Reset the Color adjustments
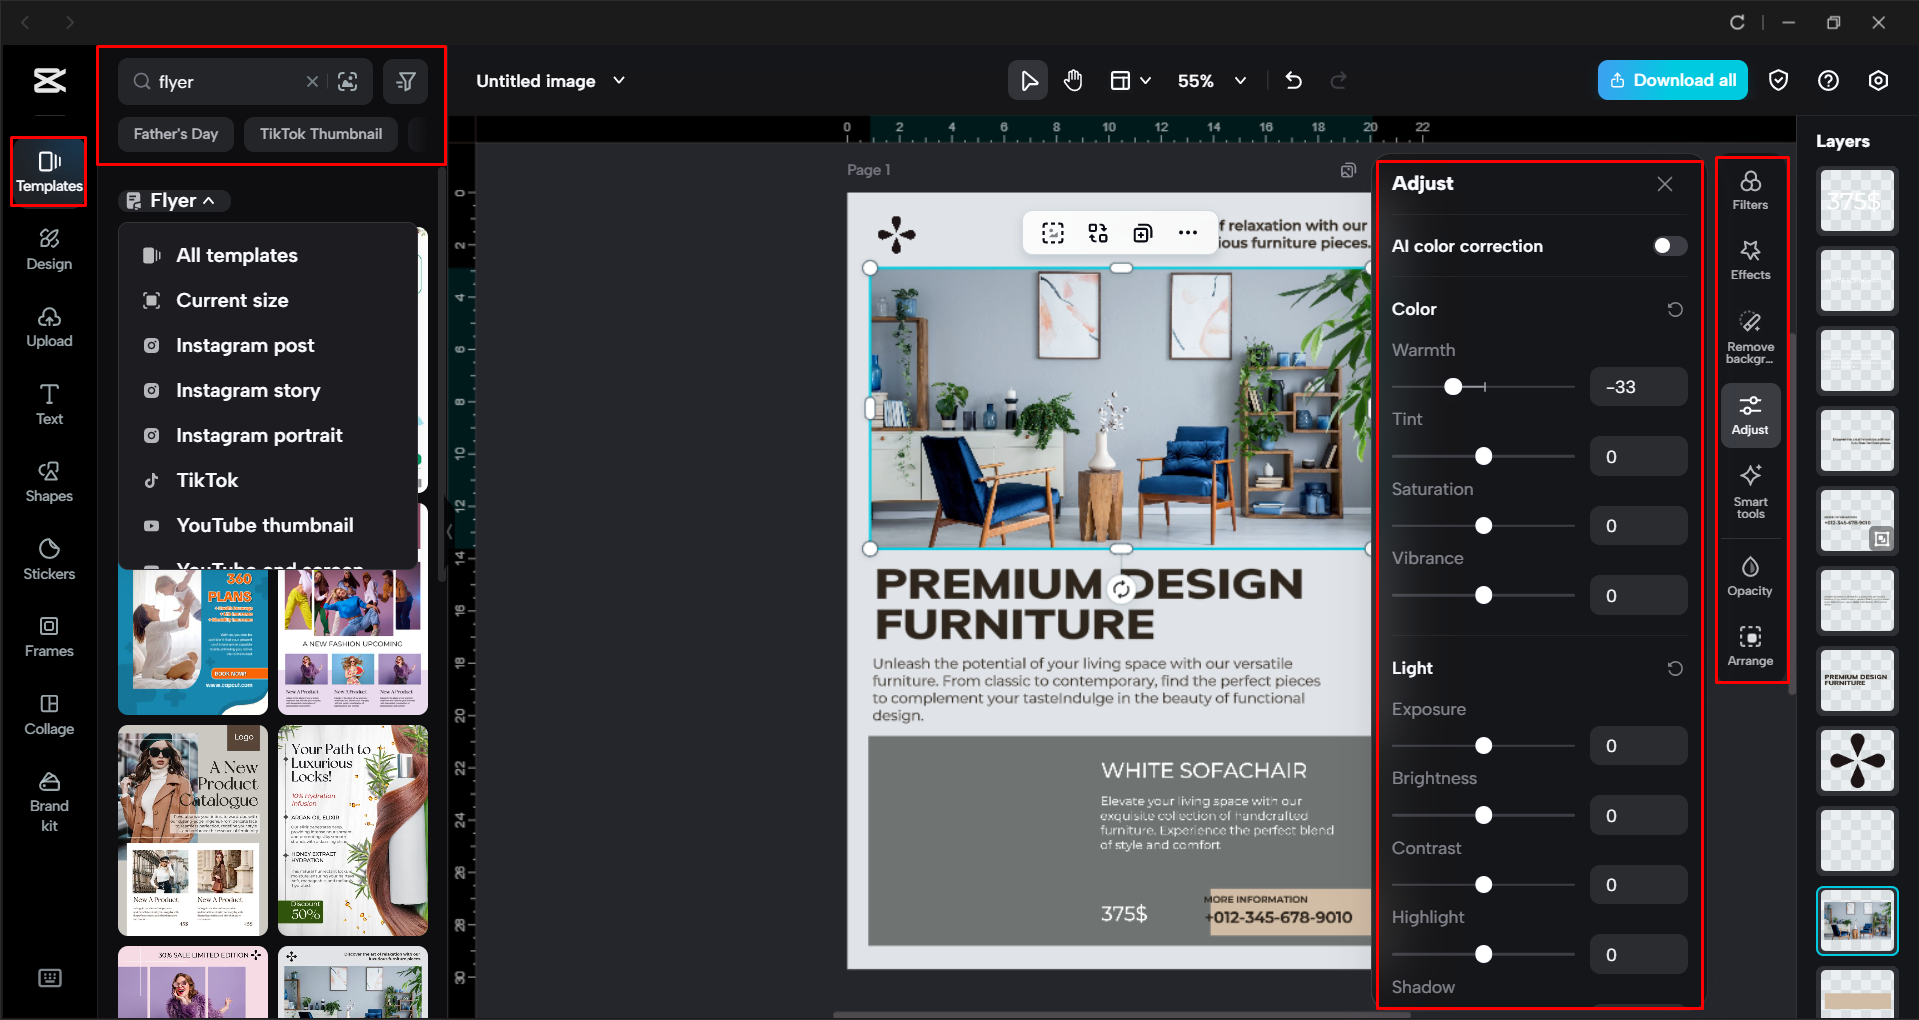Screen dimensions: 1919x1020 tap(1675, 309)
